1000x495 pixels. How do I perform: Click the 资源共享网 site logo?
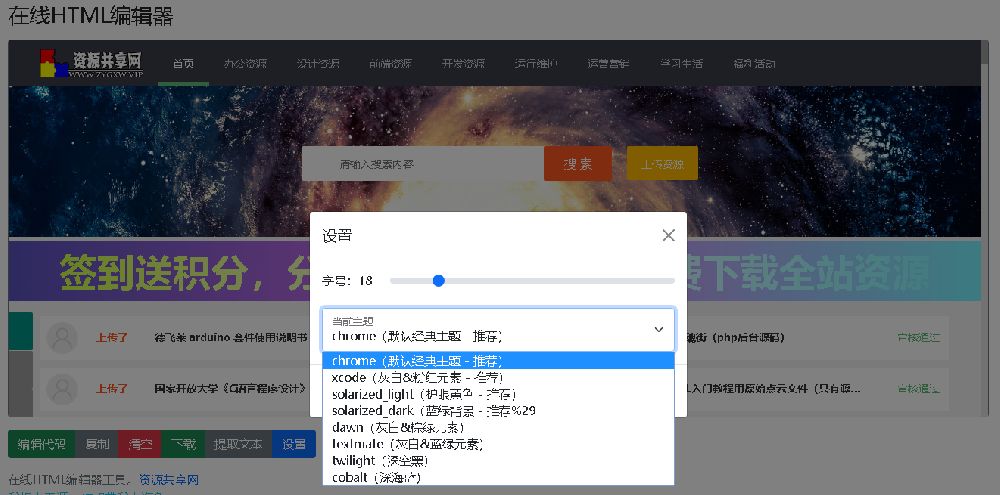pyautogui.click(x=91, y=63)
